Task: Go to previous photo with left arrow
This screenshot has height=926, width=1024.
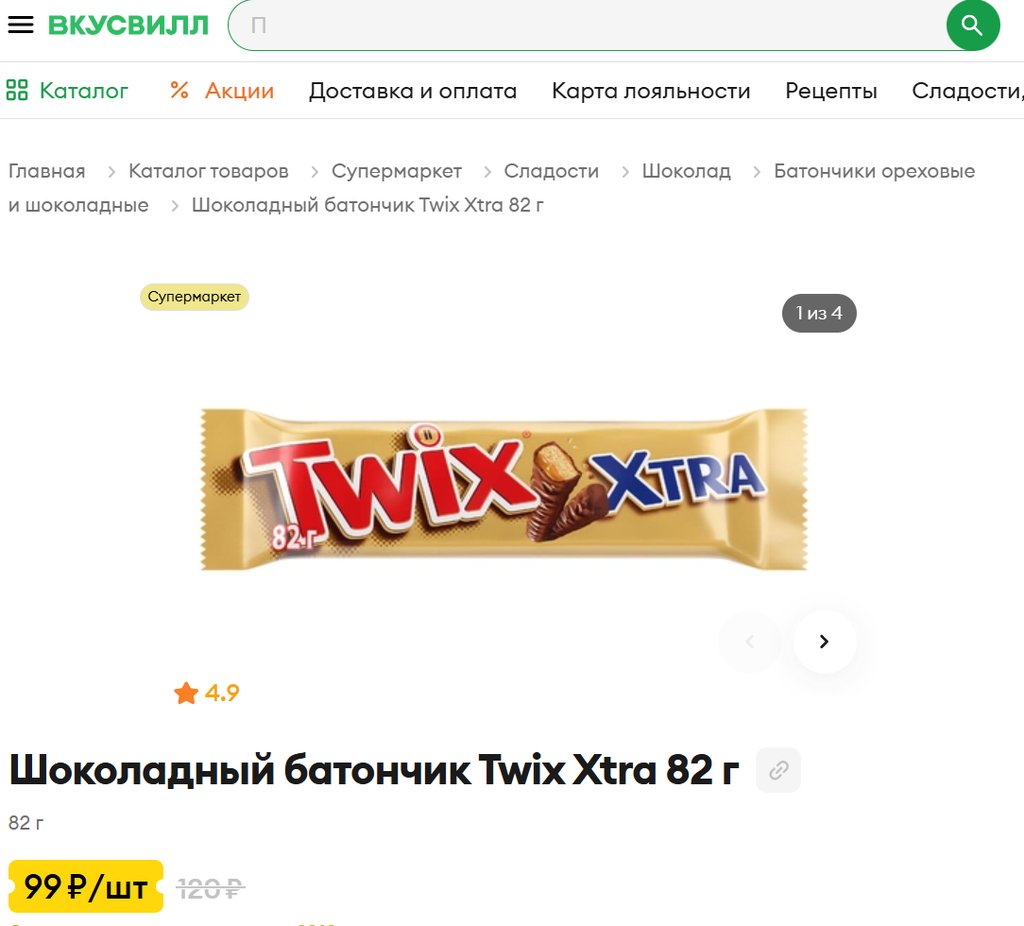Action: pyautogui.click(x=750, y=641)
